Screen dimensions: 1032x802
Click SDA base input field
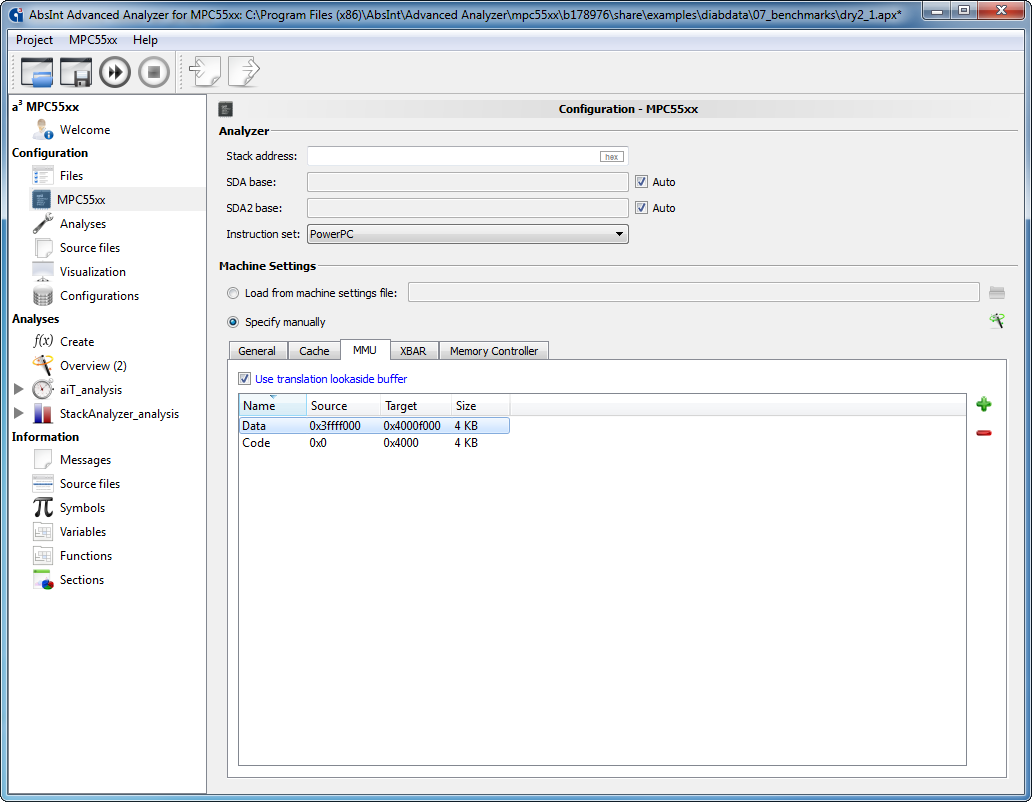click(x=467, y=182)
